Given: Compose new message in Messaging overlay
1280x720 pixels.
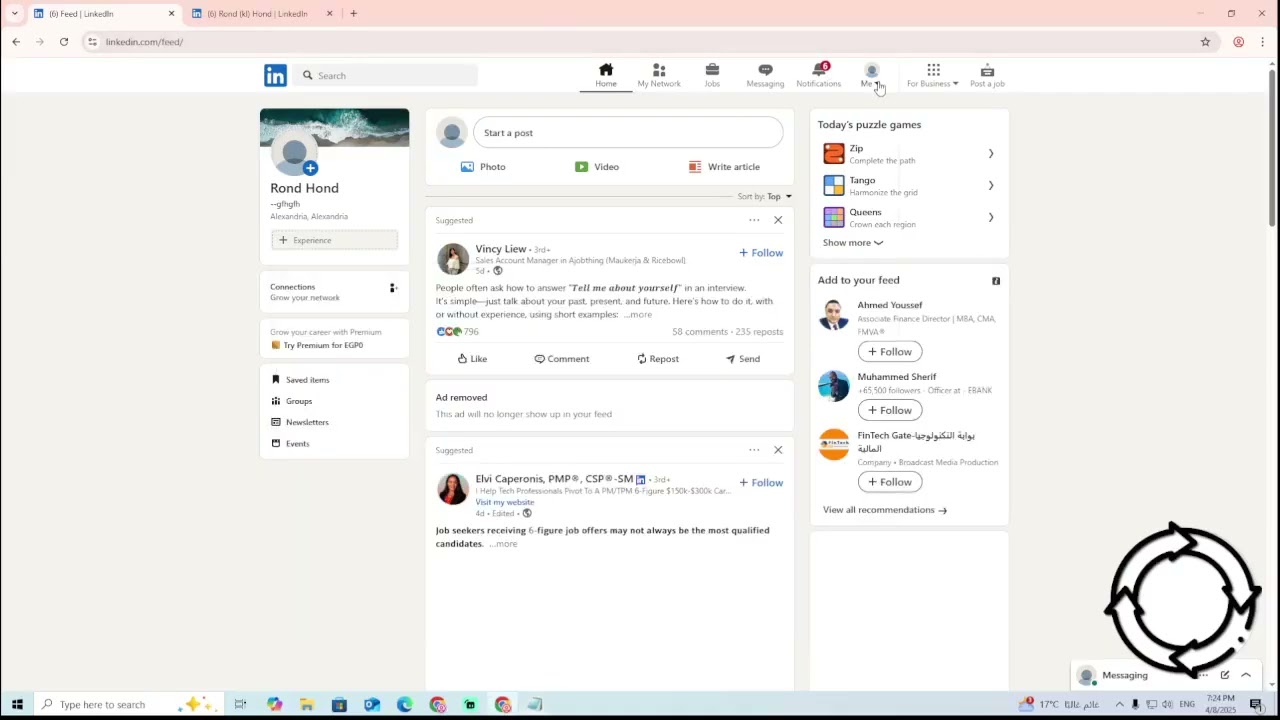Looking at the screenshot, I should 1225,676.
